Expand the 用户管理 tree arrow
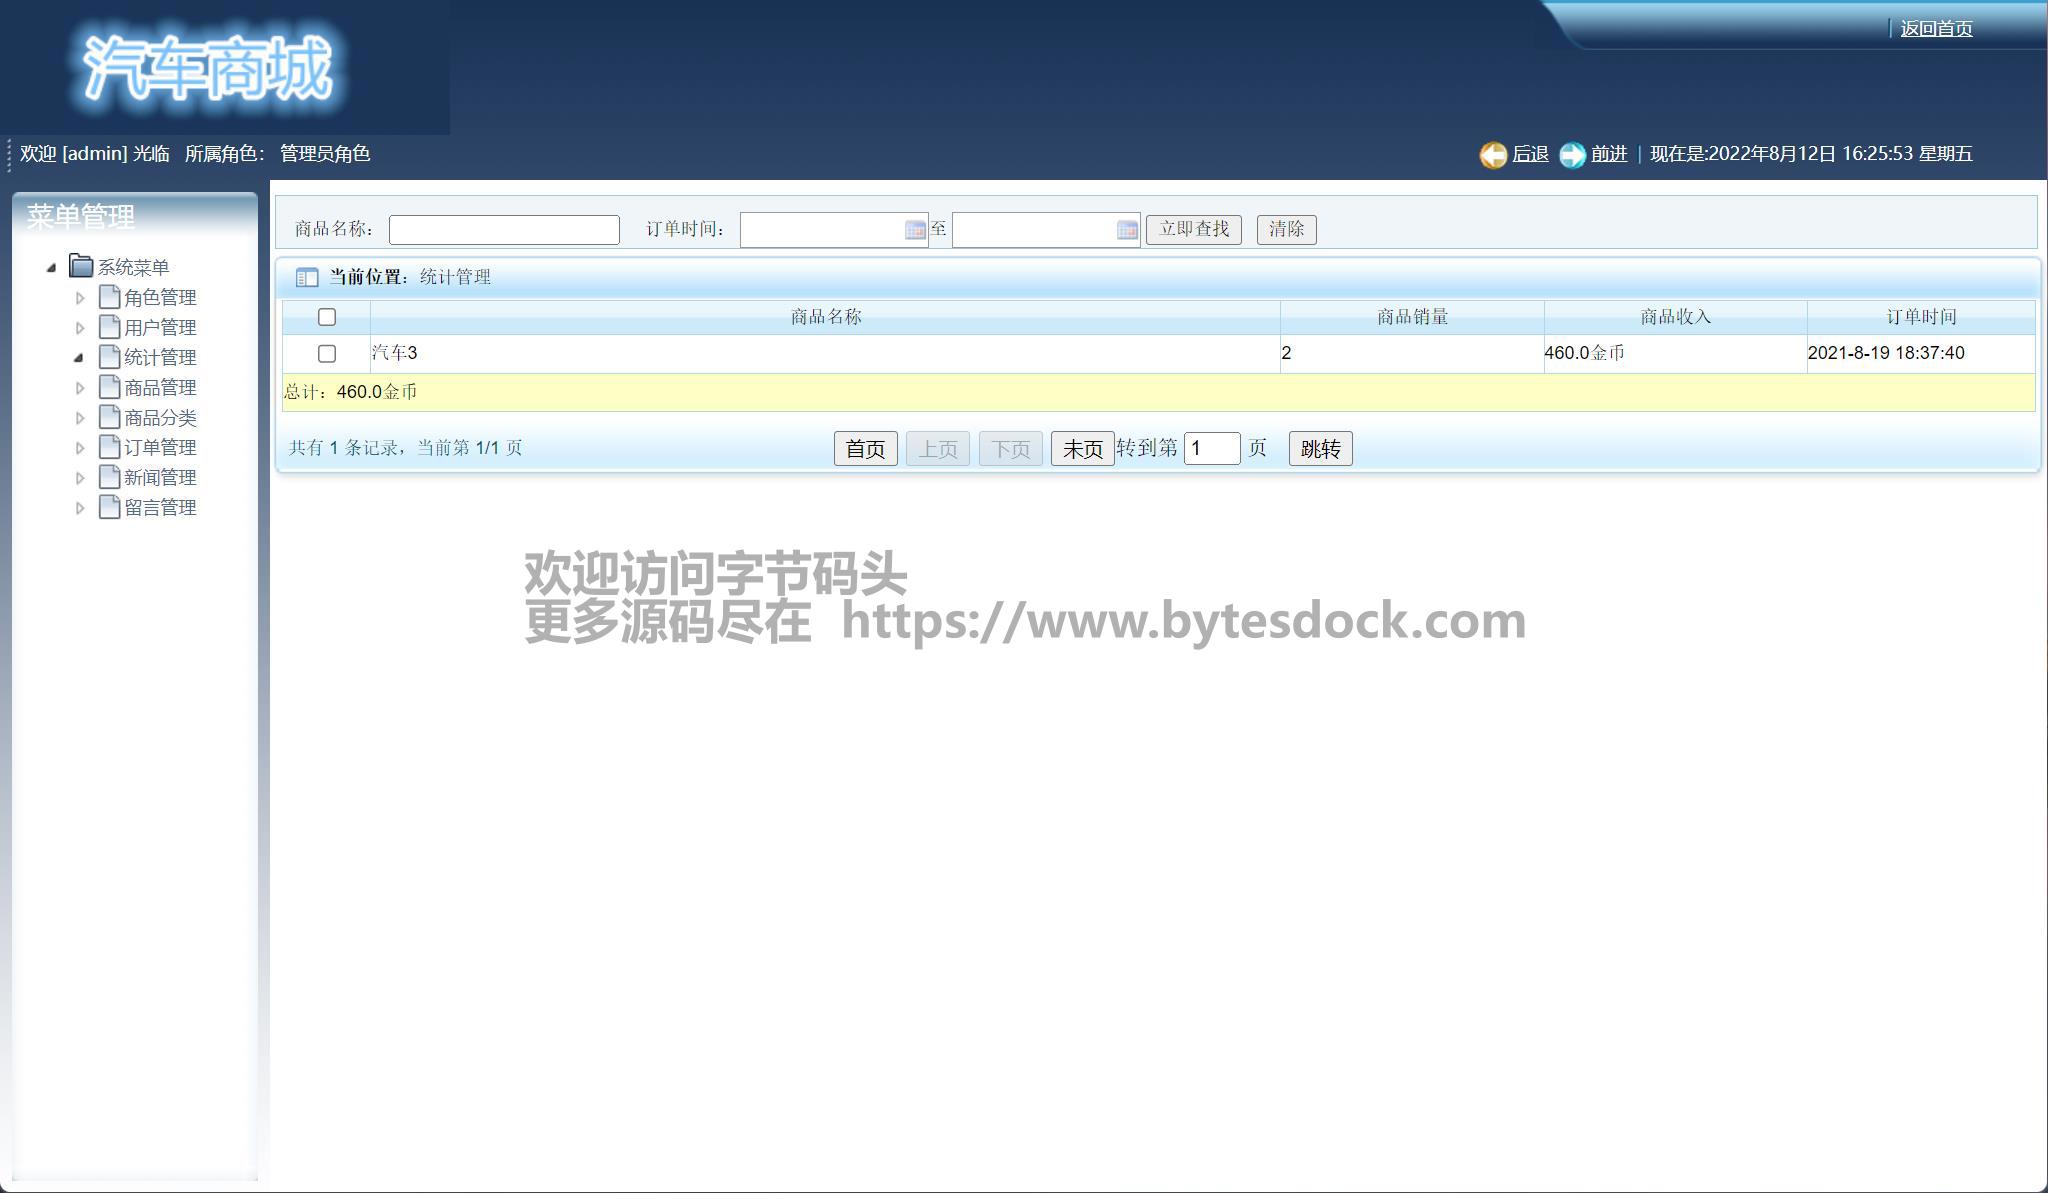 click(x=80, y=328)
